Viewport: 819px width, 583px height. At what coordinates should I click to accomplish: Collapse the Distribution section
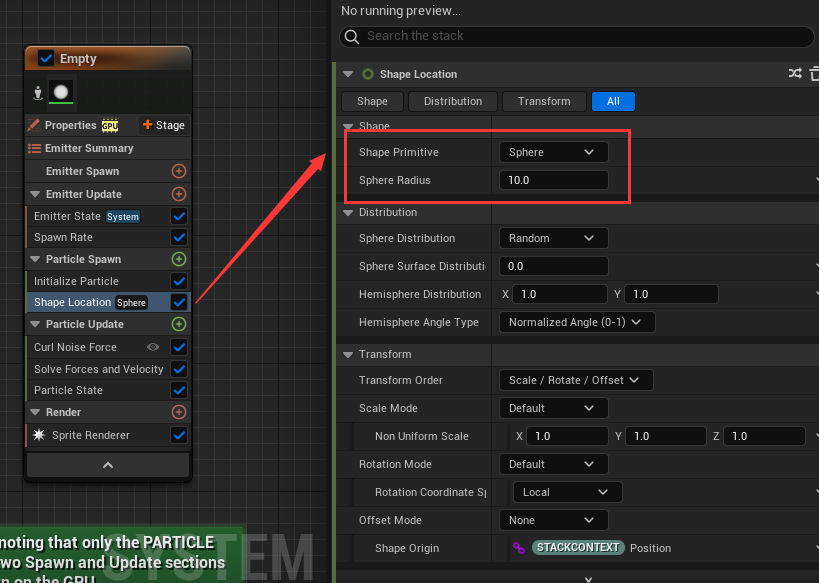(x=348, y=212)
